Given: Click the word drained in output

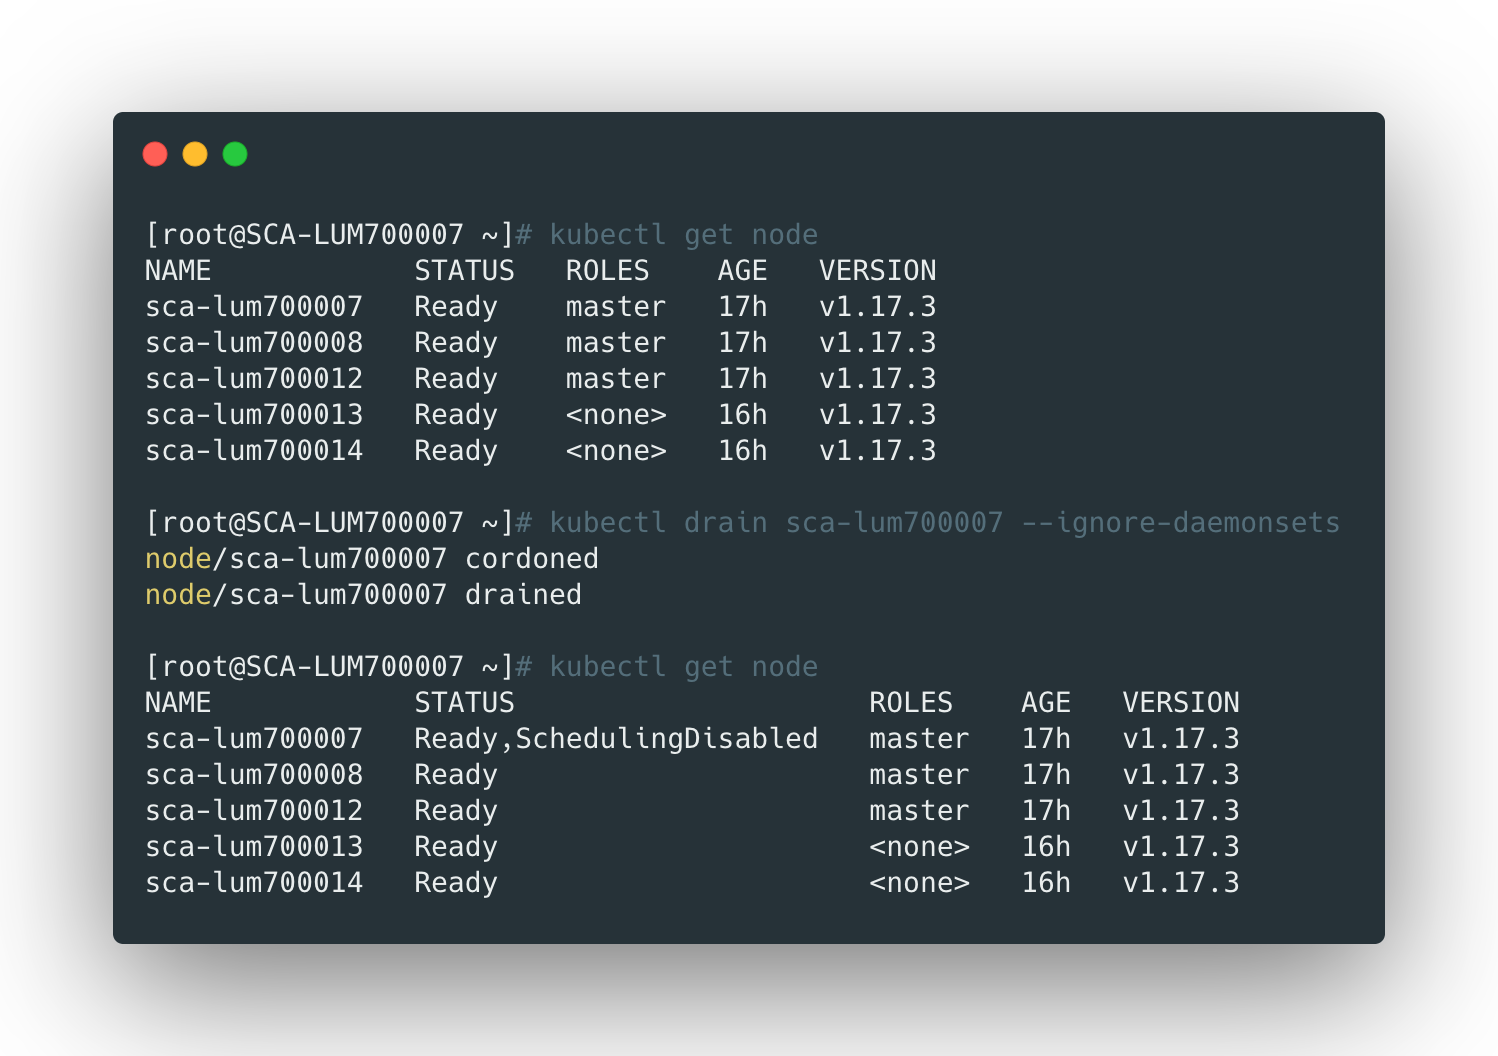Looking at the screenshot, I should (523, 595).
